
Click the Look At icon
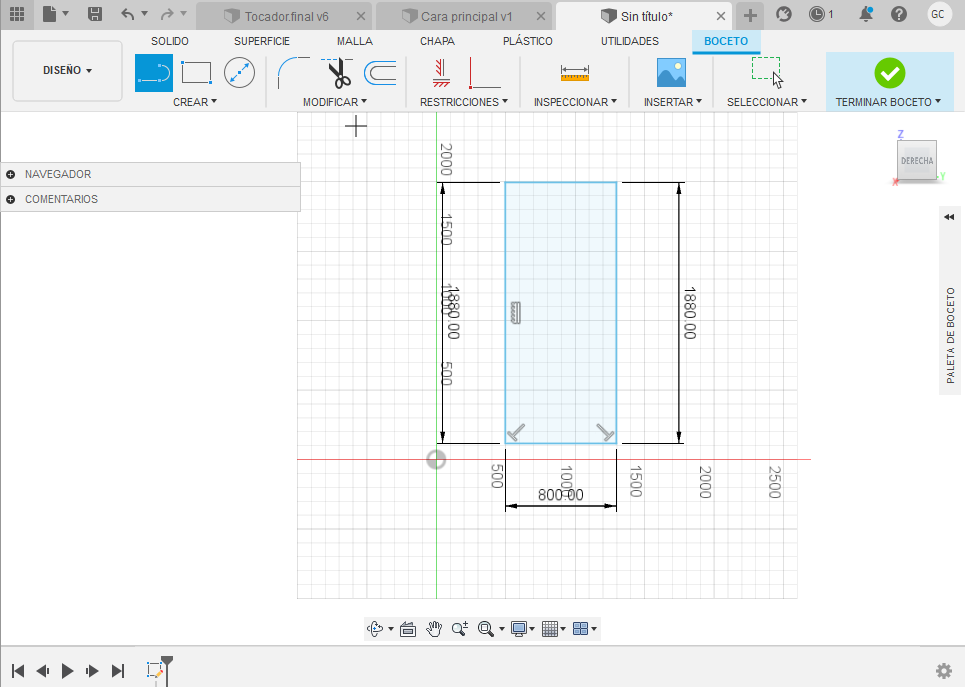pyautogui.click(x=408, y=629)
